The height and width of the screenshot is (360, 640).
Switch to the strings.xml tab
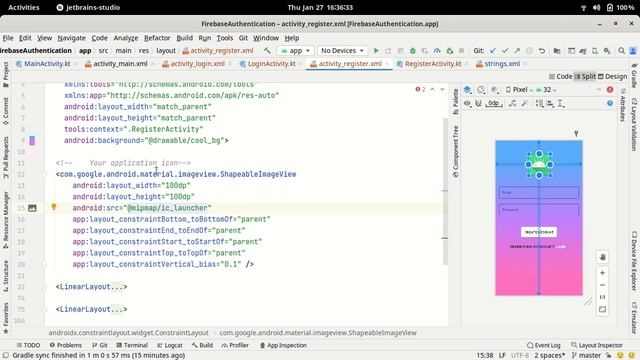coord(502,64)
